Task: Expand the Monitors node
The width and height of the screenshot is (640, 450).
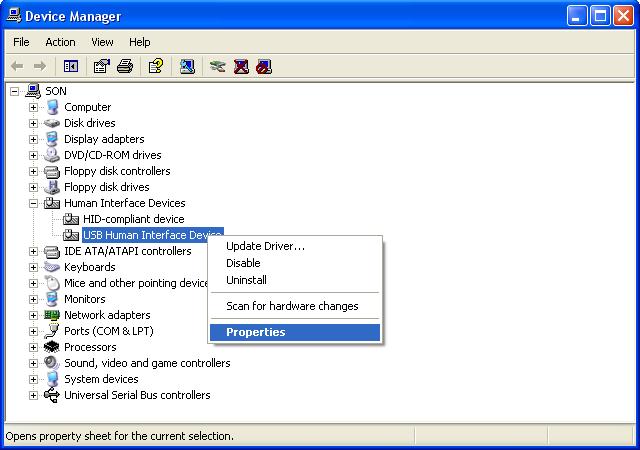Action: tap(33, 299)
